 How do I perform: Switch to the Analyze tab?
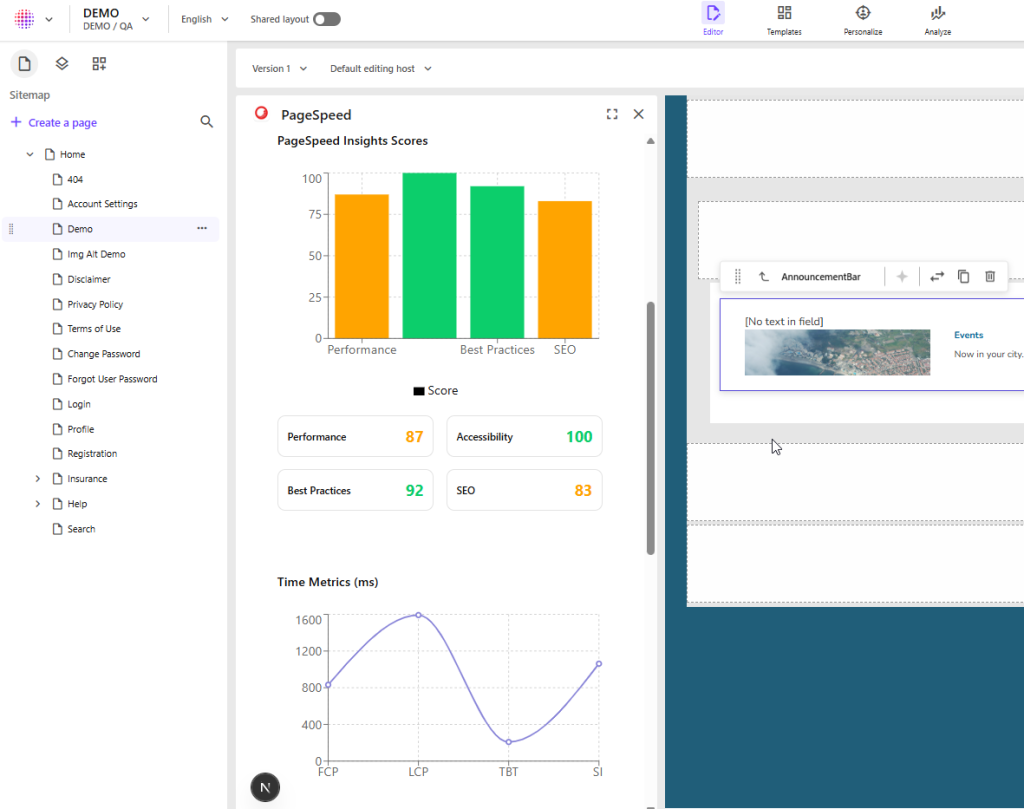[937, 20]
